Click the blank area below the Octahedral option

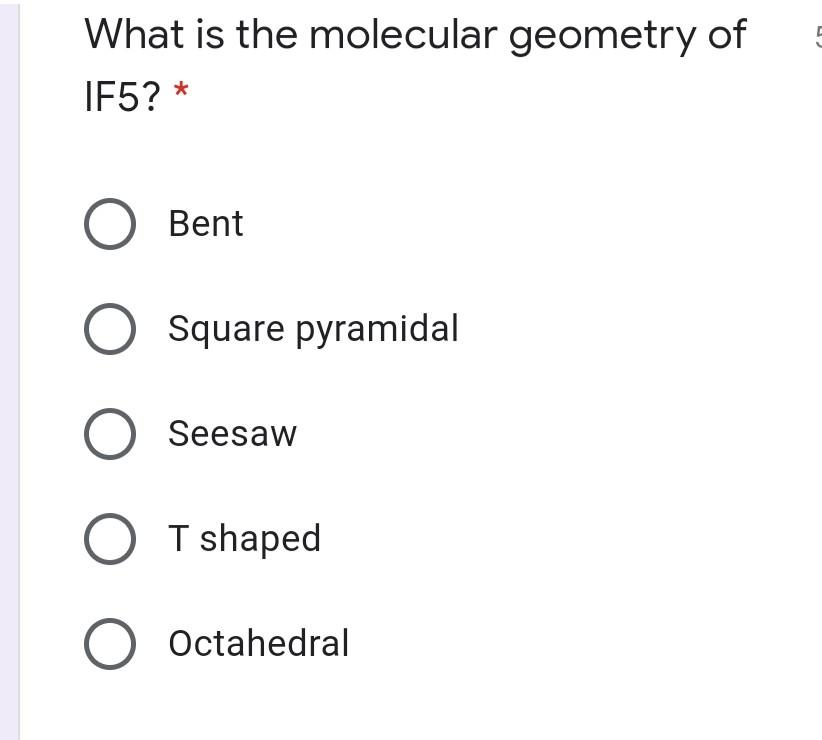[400, 710]
